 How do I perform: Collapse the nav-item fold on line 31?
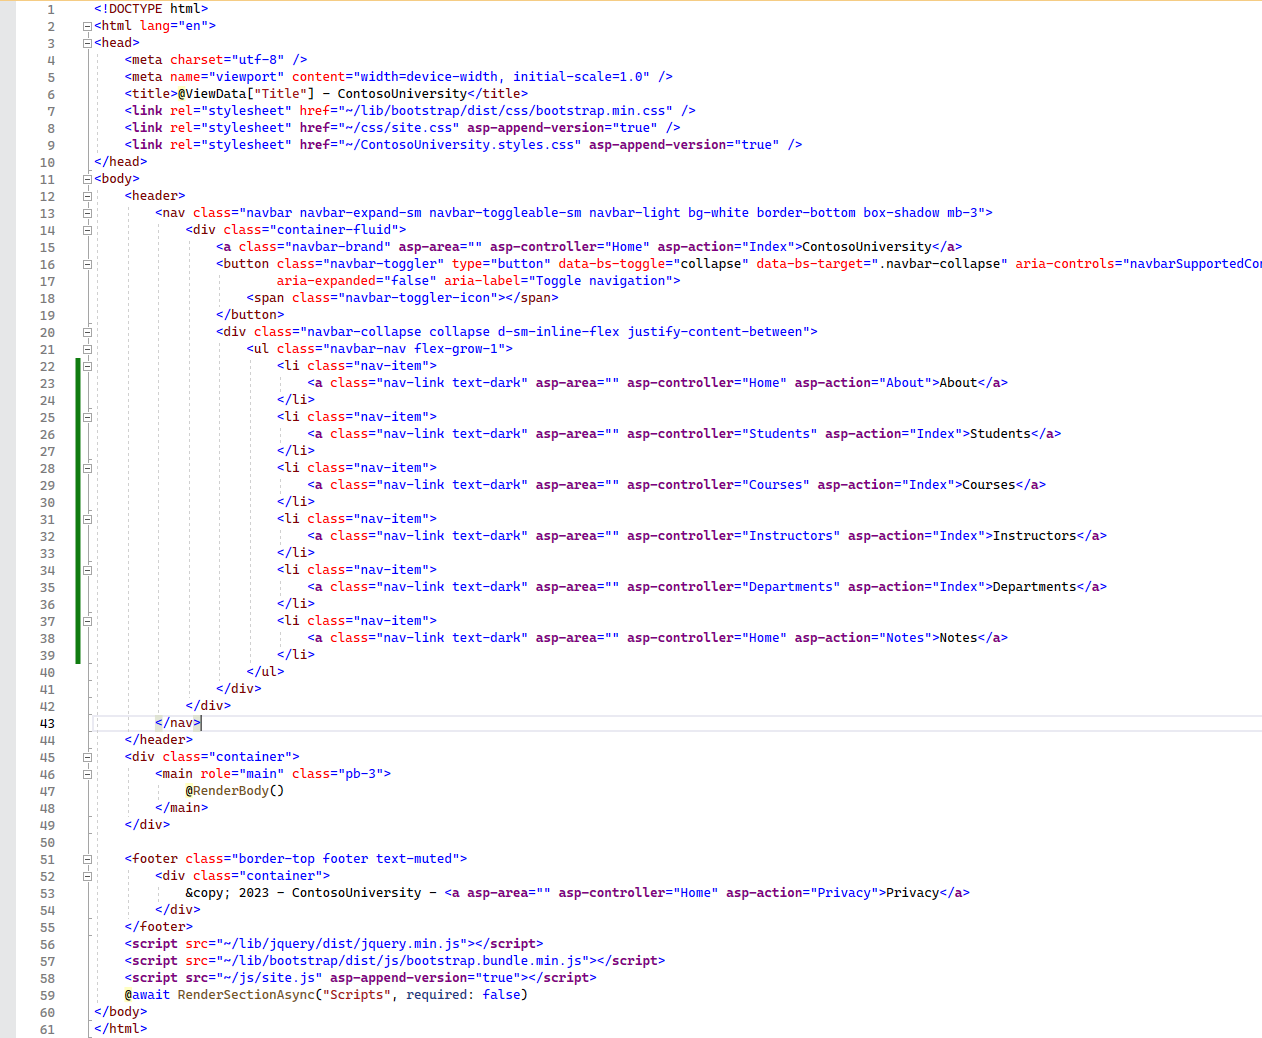click(87, 519)
